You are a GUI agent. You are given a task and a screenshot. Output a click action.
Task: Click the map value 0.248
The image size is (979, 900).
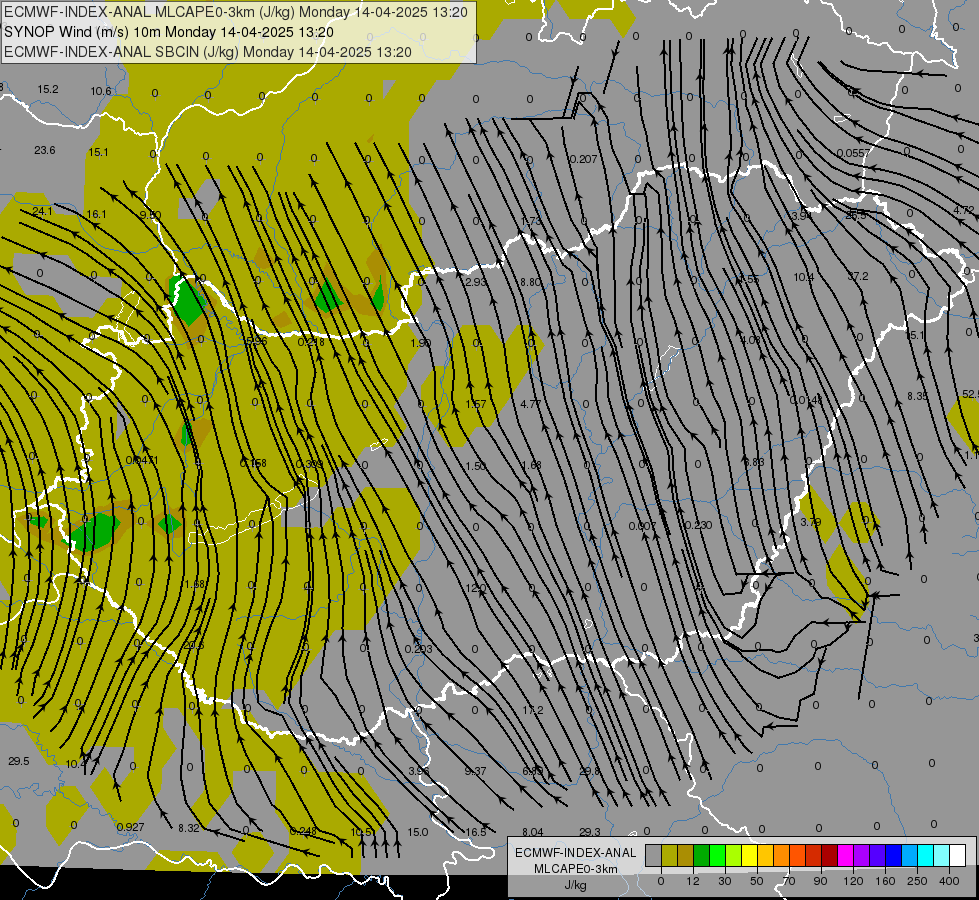click(x=303, y=831)
